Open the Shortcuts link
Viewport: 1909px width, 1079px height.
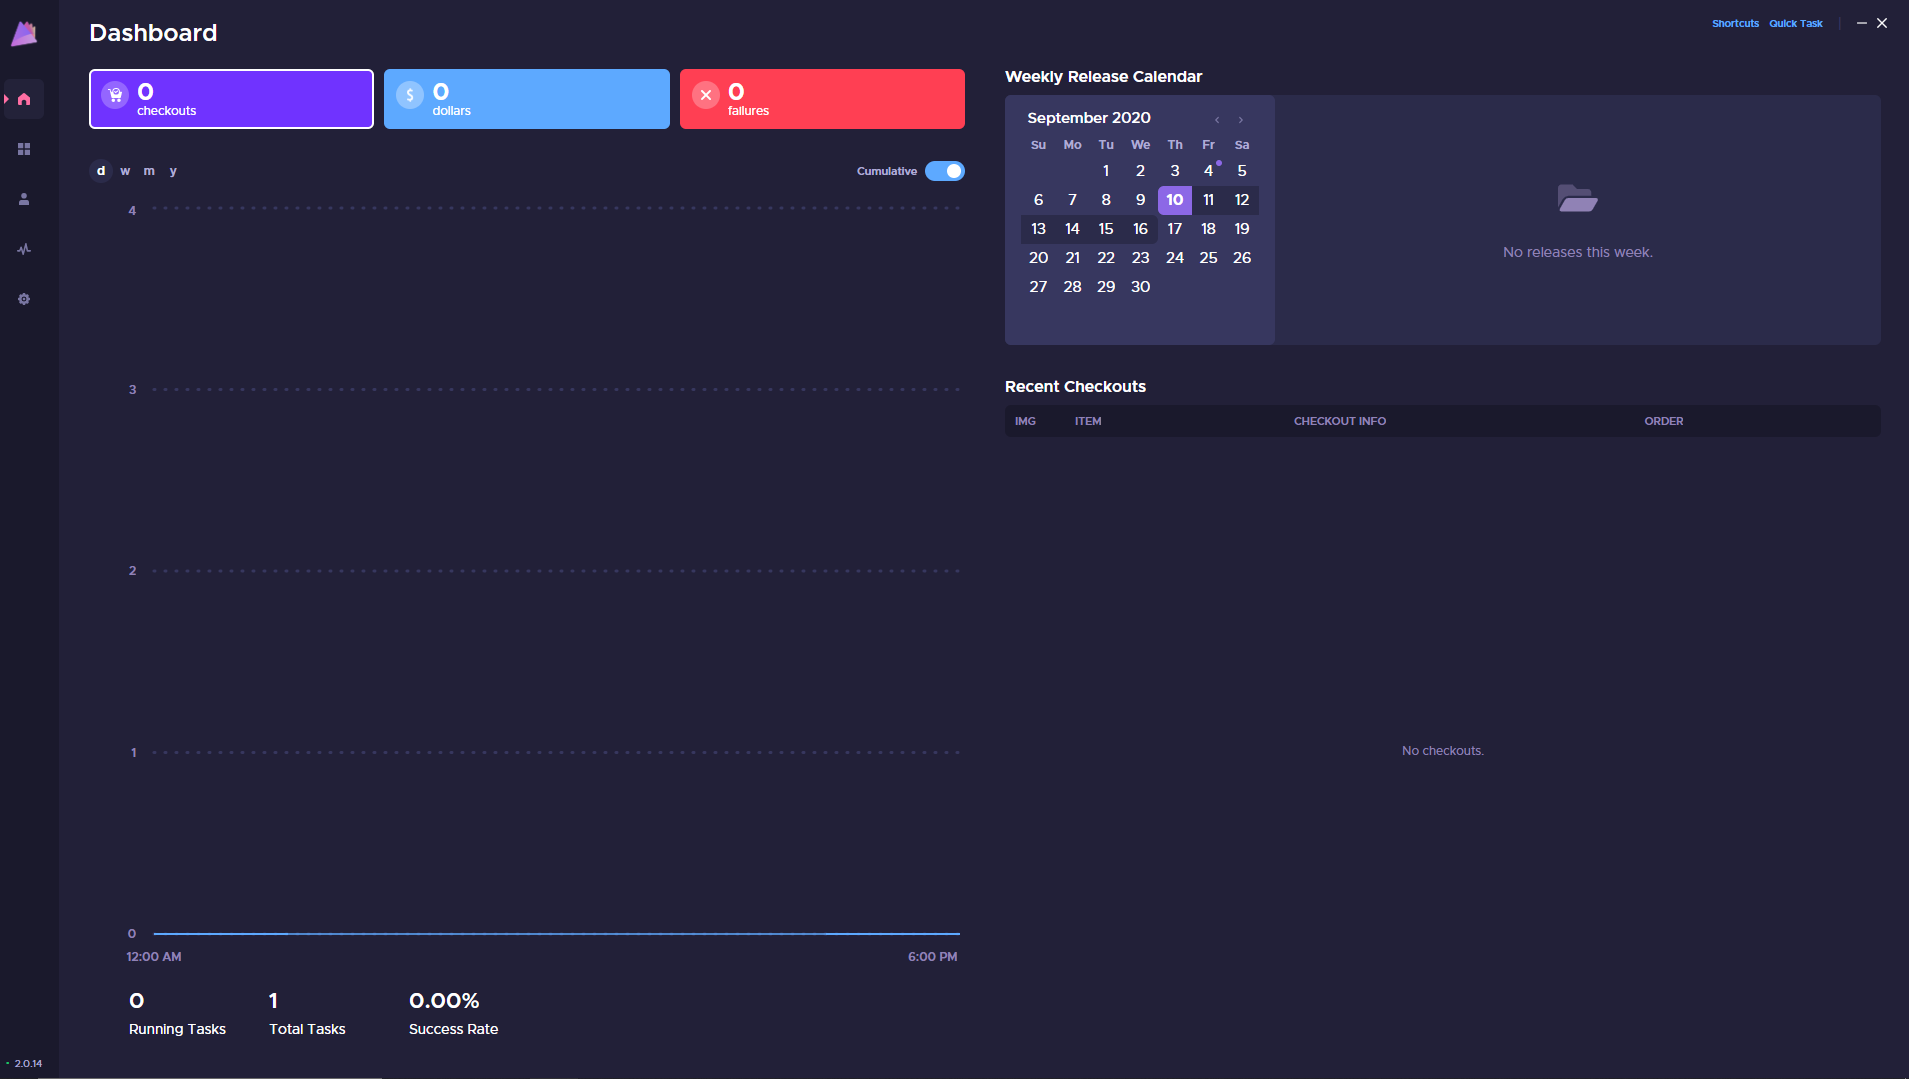point(1735,23)
